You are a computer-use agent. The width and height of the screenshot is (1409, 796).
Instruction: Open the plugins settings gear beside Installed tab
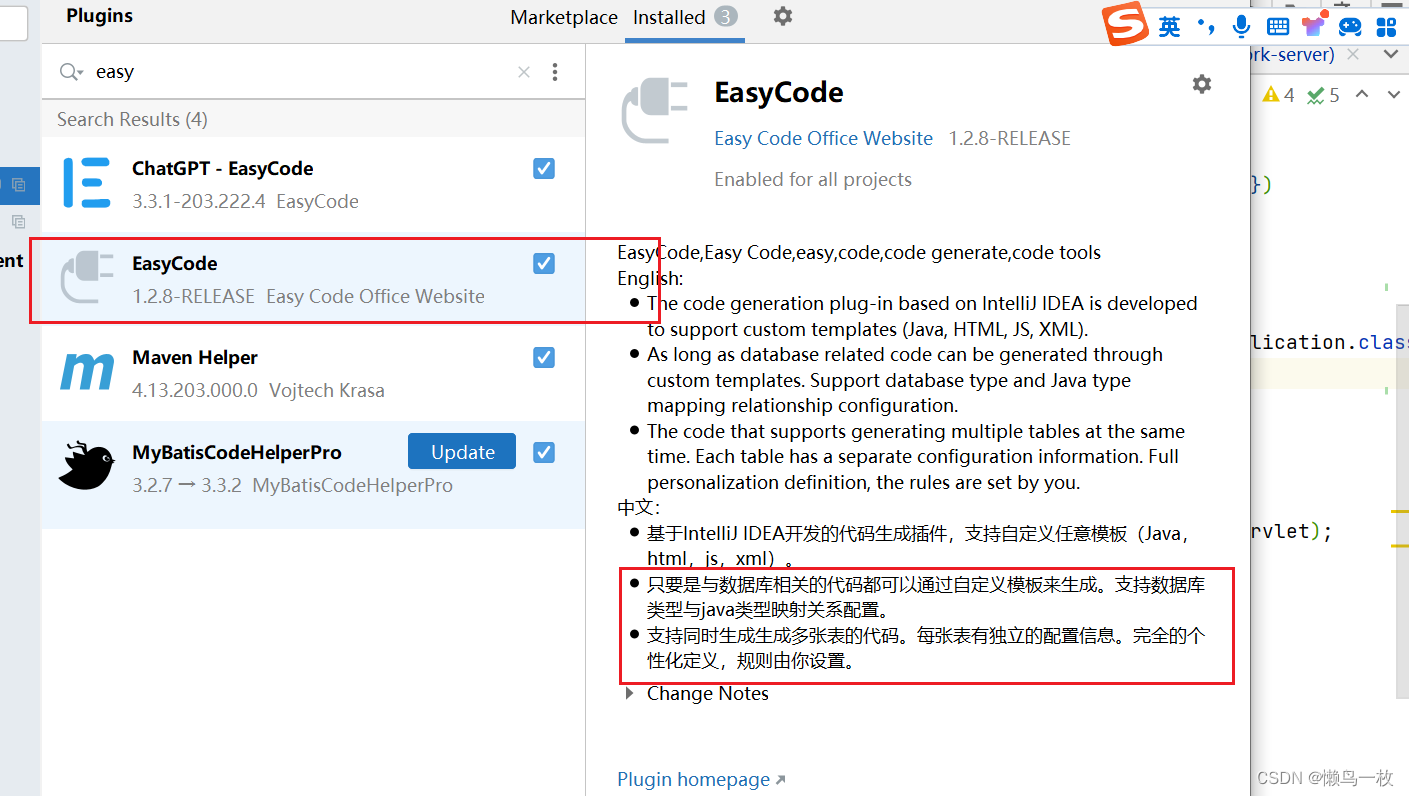(783, 16)
